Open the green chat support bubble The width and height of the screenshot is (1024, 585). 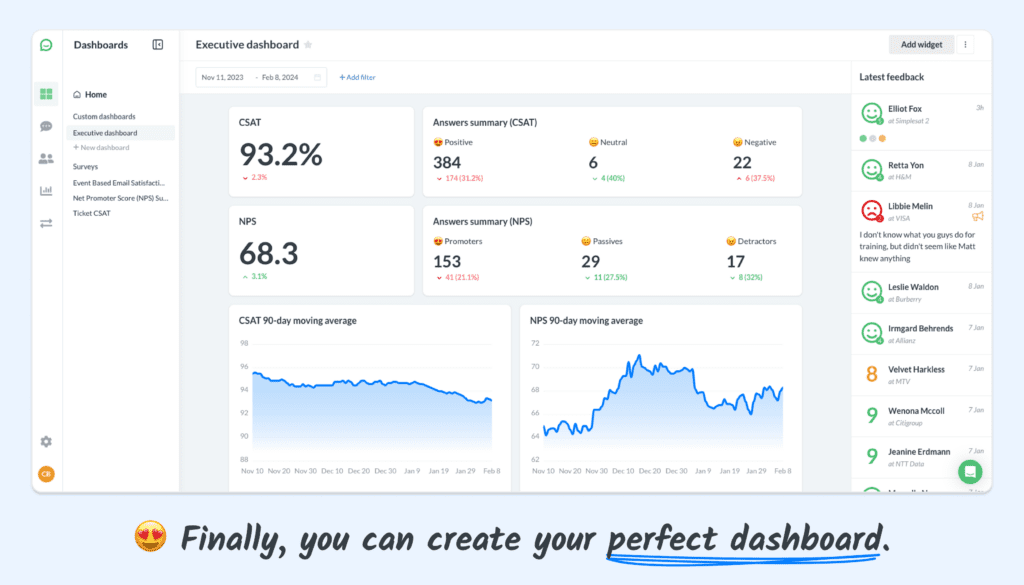(x=969, y=471)
